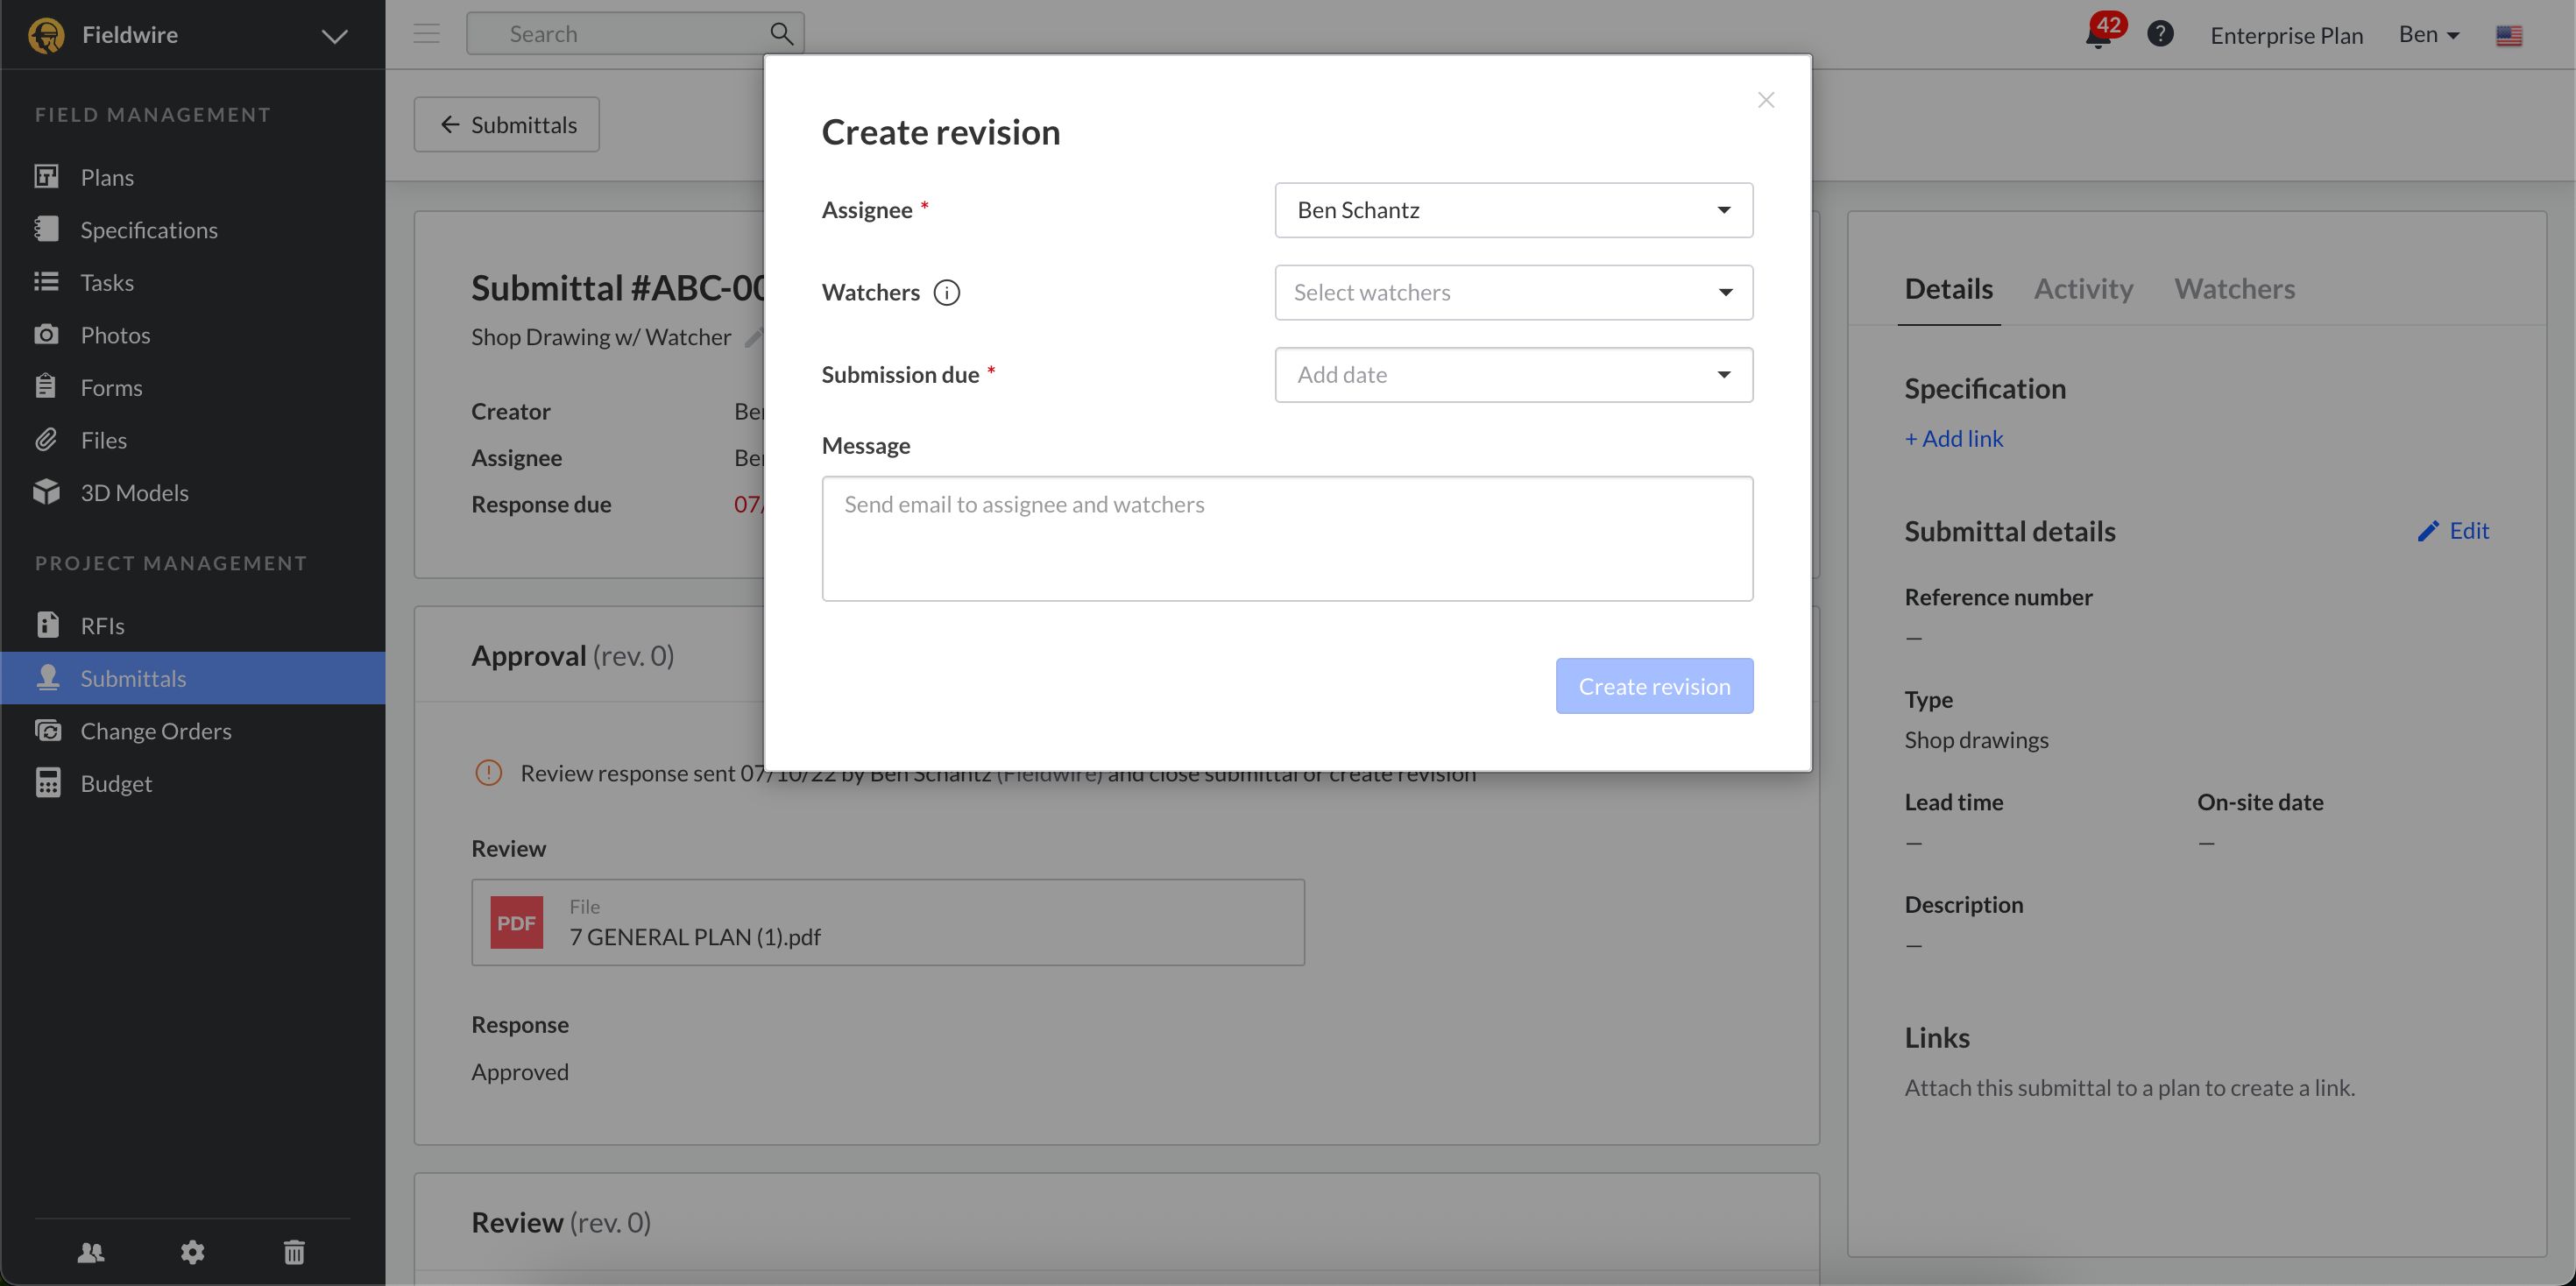This screenshot has width=2576, height=1286.
Task: Open the help question mark icon
Action: pyautogui.click(x=2160, y=34)
